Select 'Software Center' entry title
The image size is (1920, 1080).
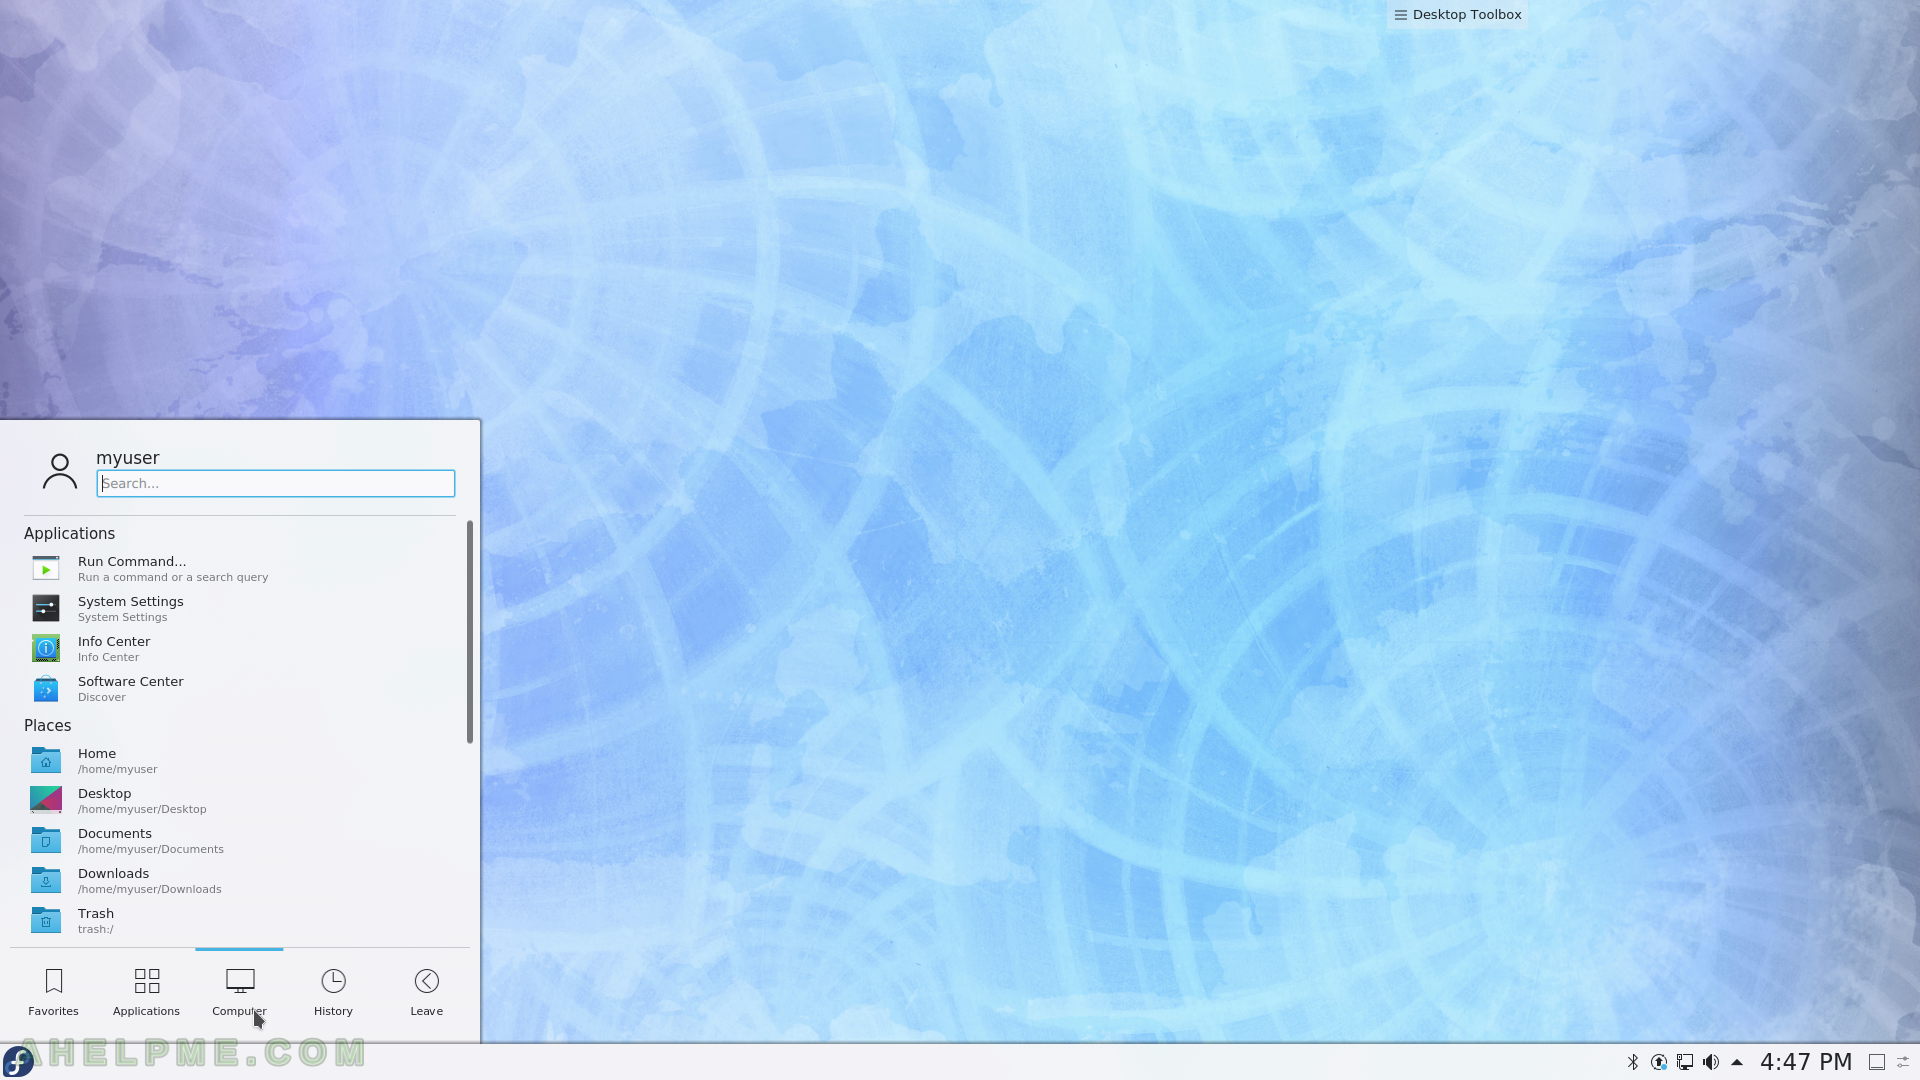[131, 681]
